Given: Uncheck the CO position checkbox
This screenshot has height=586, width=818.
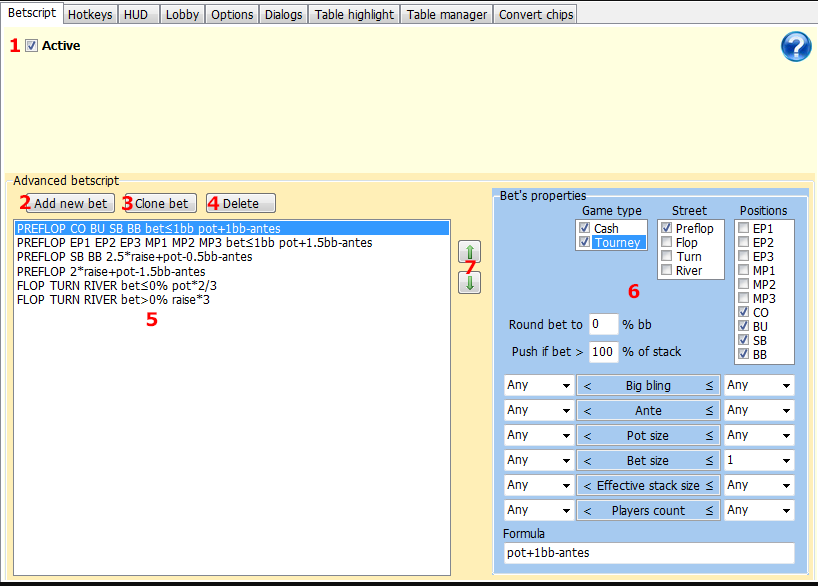Looking at the screenshot, I should (x=744, y=312).
